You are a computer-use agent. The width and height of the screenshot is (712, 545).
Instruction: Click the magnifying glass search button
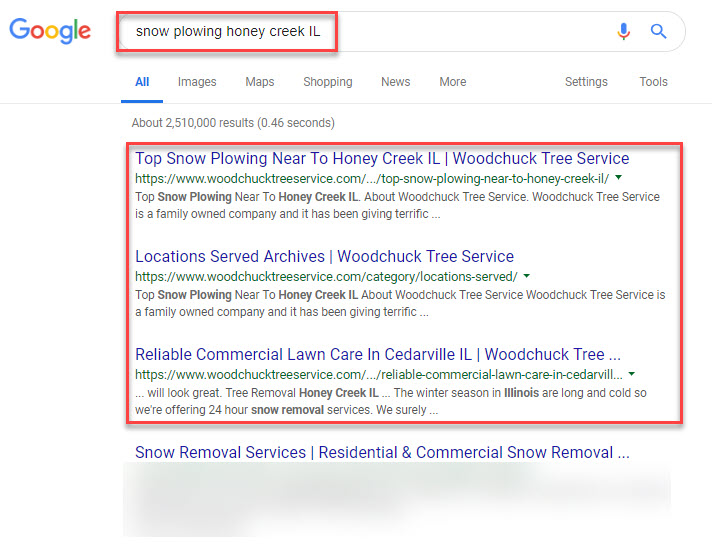coord(658,31)
